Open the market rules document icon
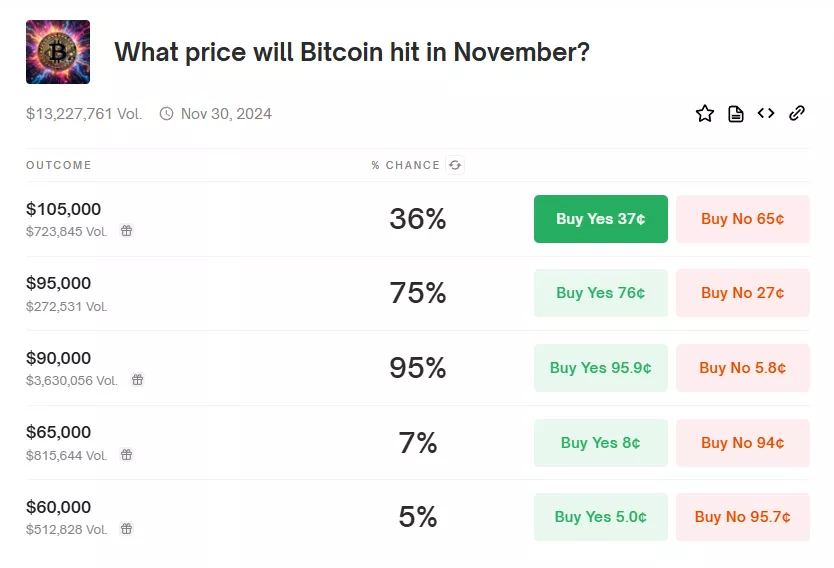 pos(736,114)
